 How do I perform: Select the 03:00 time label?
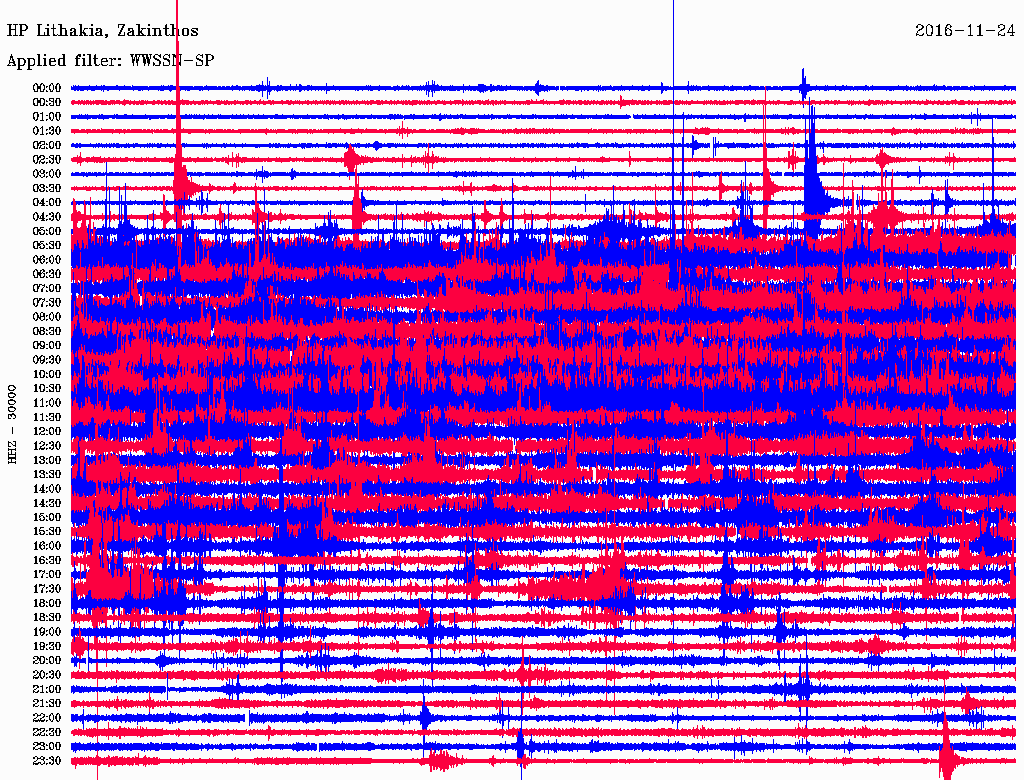(x=47, y=174)
